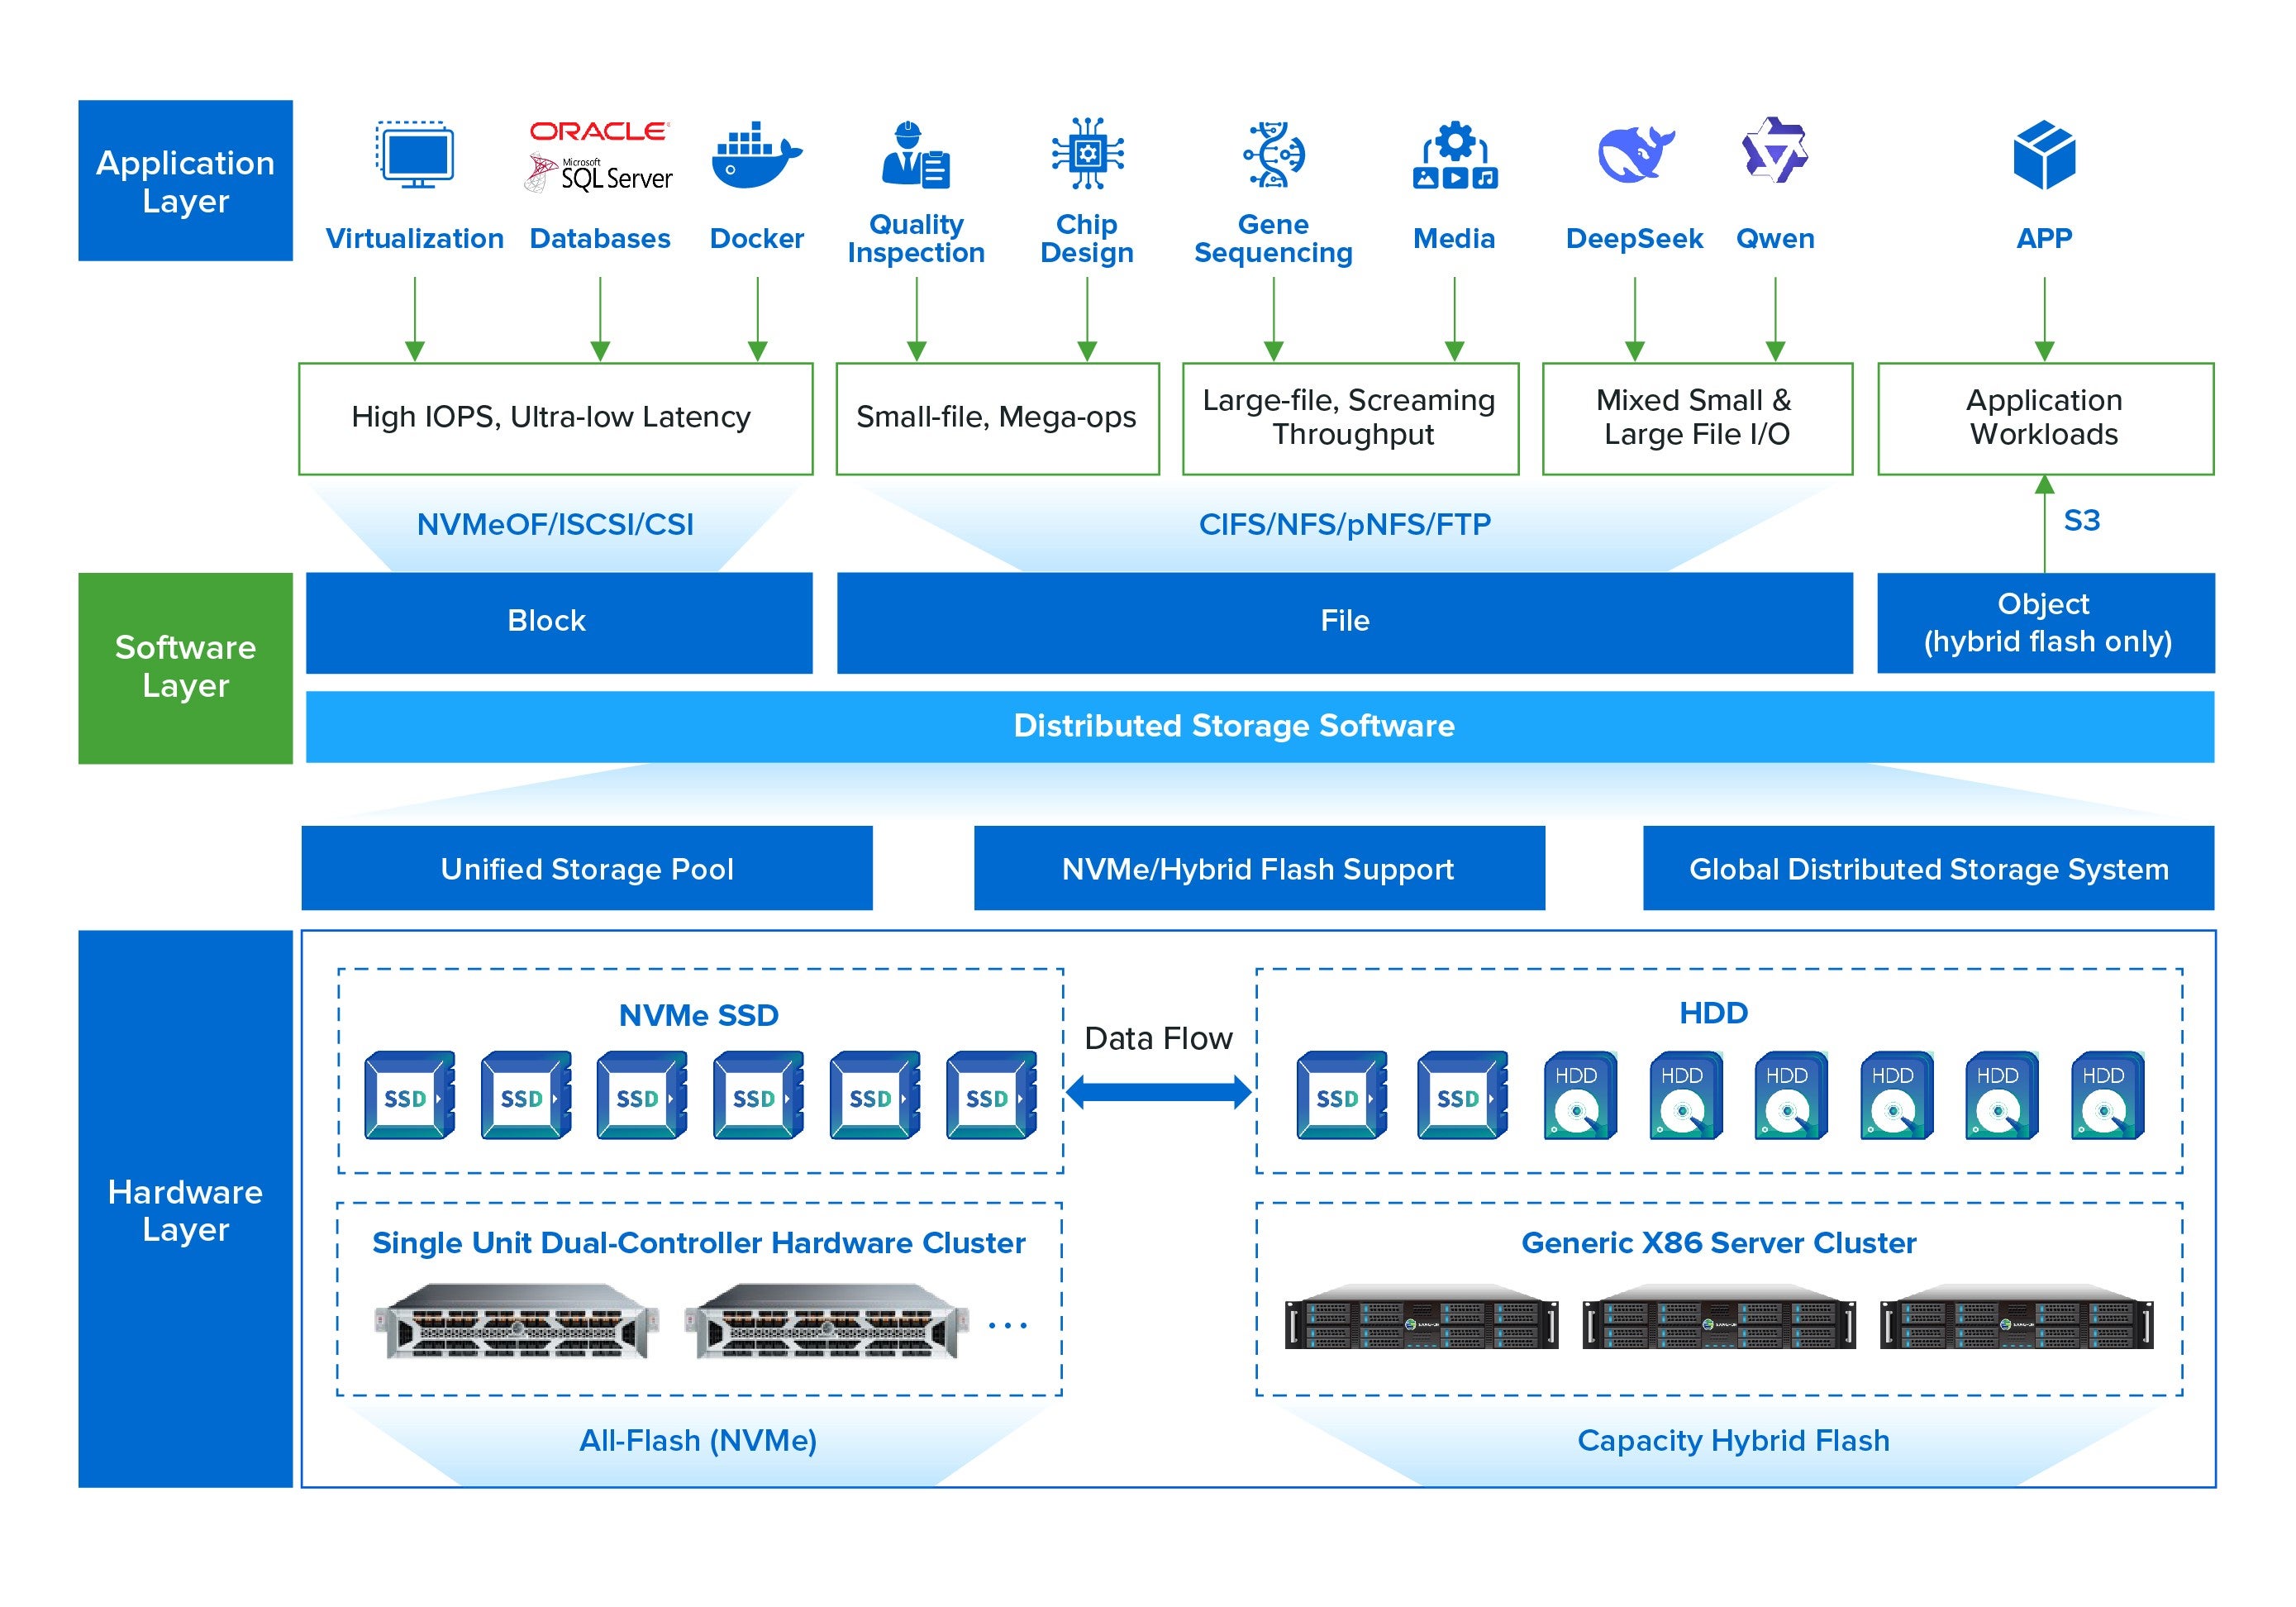
Task: Open the Distributed Storage Software bar
Action: tap(1232, 727)
